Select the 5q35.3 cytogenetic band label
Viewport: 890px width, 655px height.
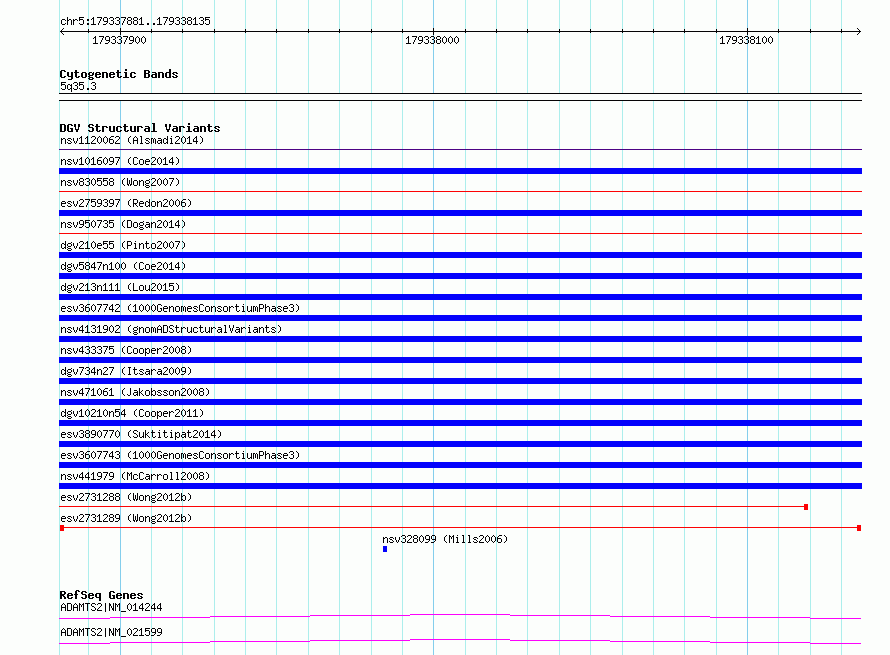tap(78, 86)
